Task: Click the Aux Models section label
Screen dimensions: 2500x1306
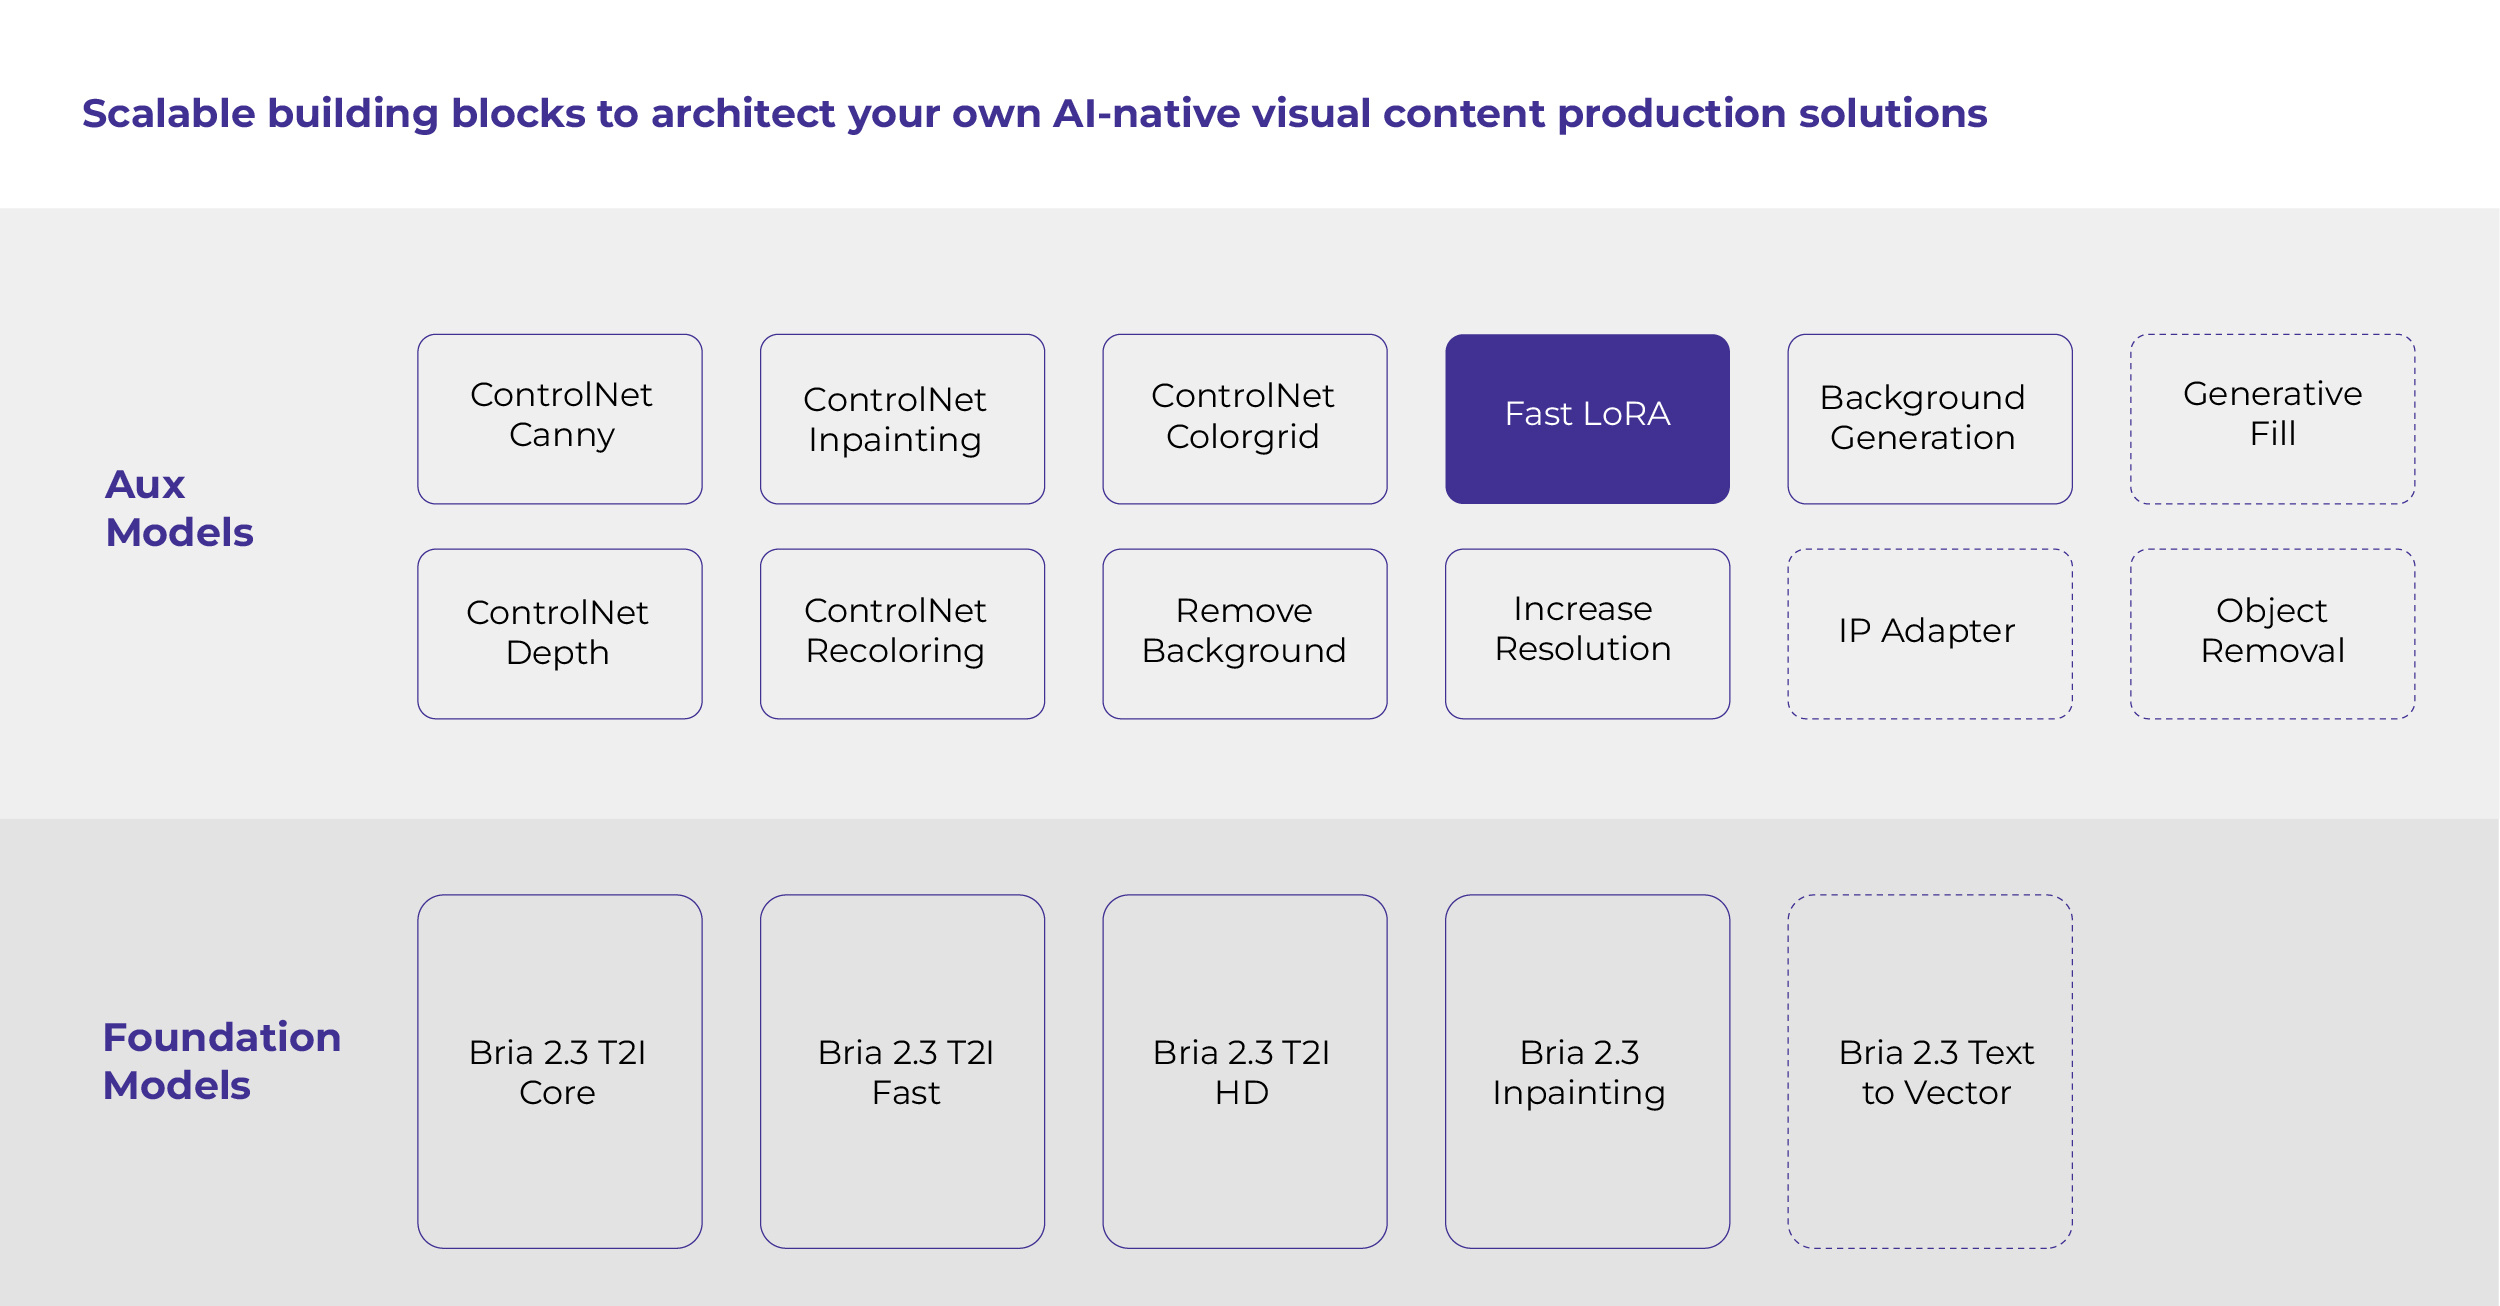Action: [x=181, y=508]
